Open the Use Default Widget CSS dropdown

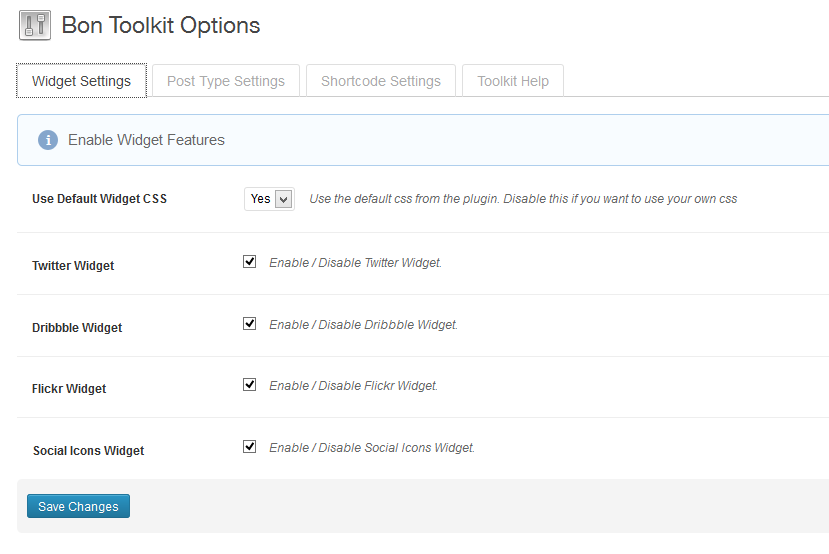269,199
